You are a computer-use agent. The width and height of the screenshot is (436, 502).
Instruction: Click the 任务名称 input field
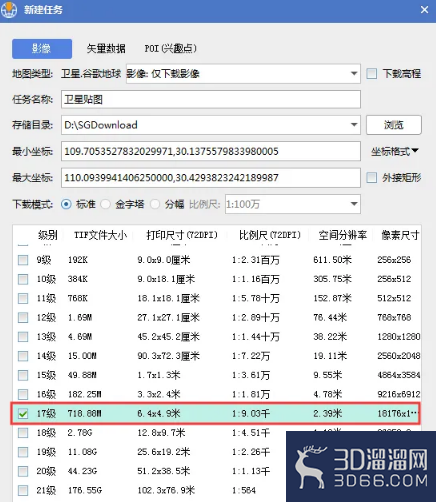[211, 99]
